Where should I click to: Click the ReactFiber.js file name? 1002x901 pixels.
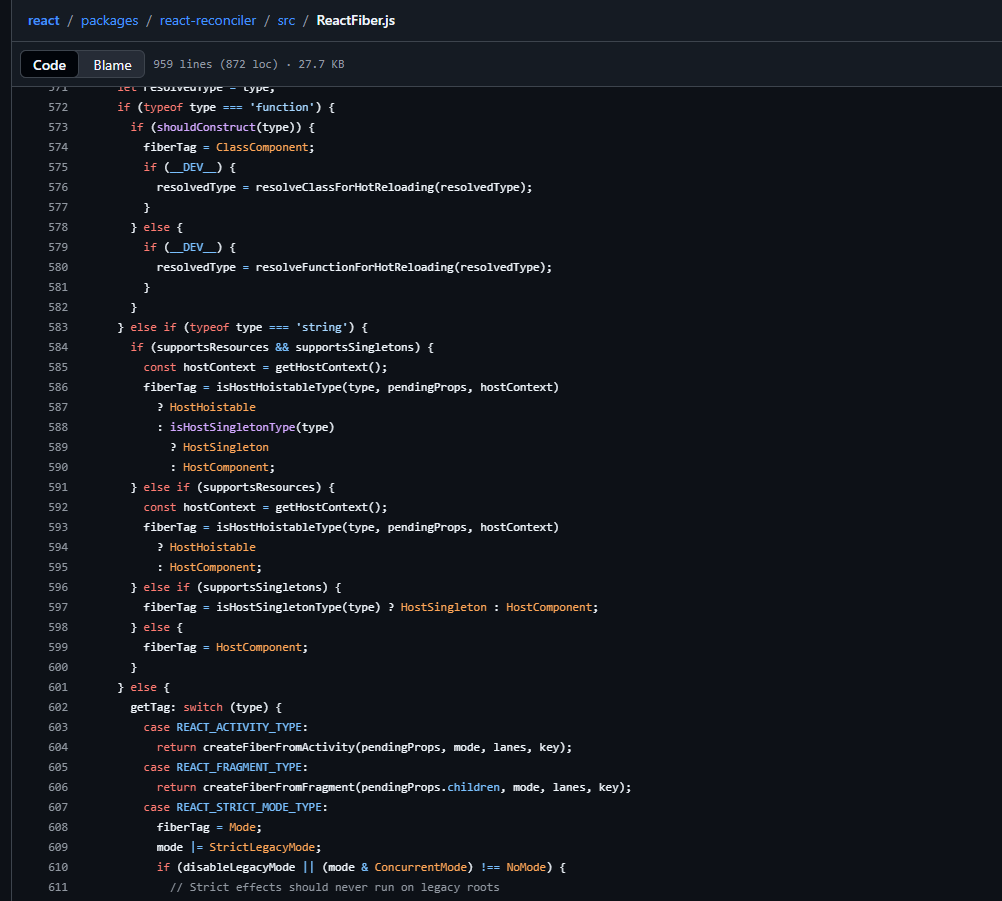click(356, 20)
